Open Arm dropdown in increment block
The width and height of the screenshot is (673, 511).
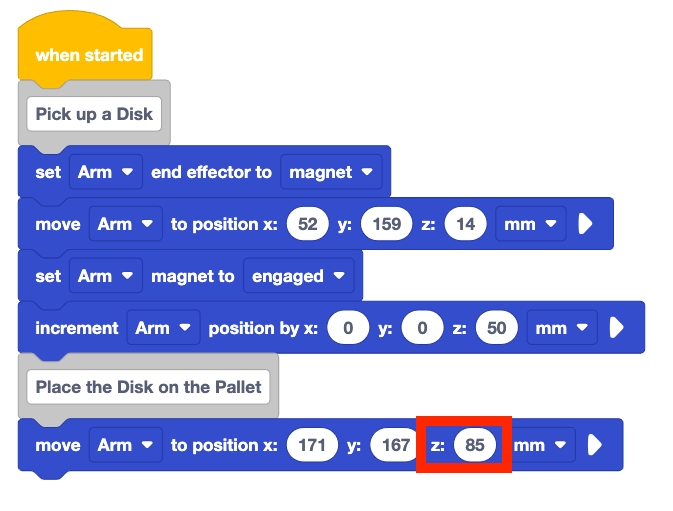[163, 328]
